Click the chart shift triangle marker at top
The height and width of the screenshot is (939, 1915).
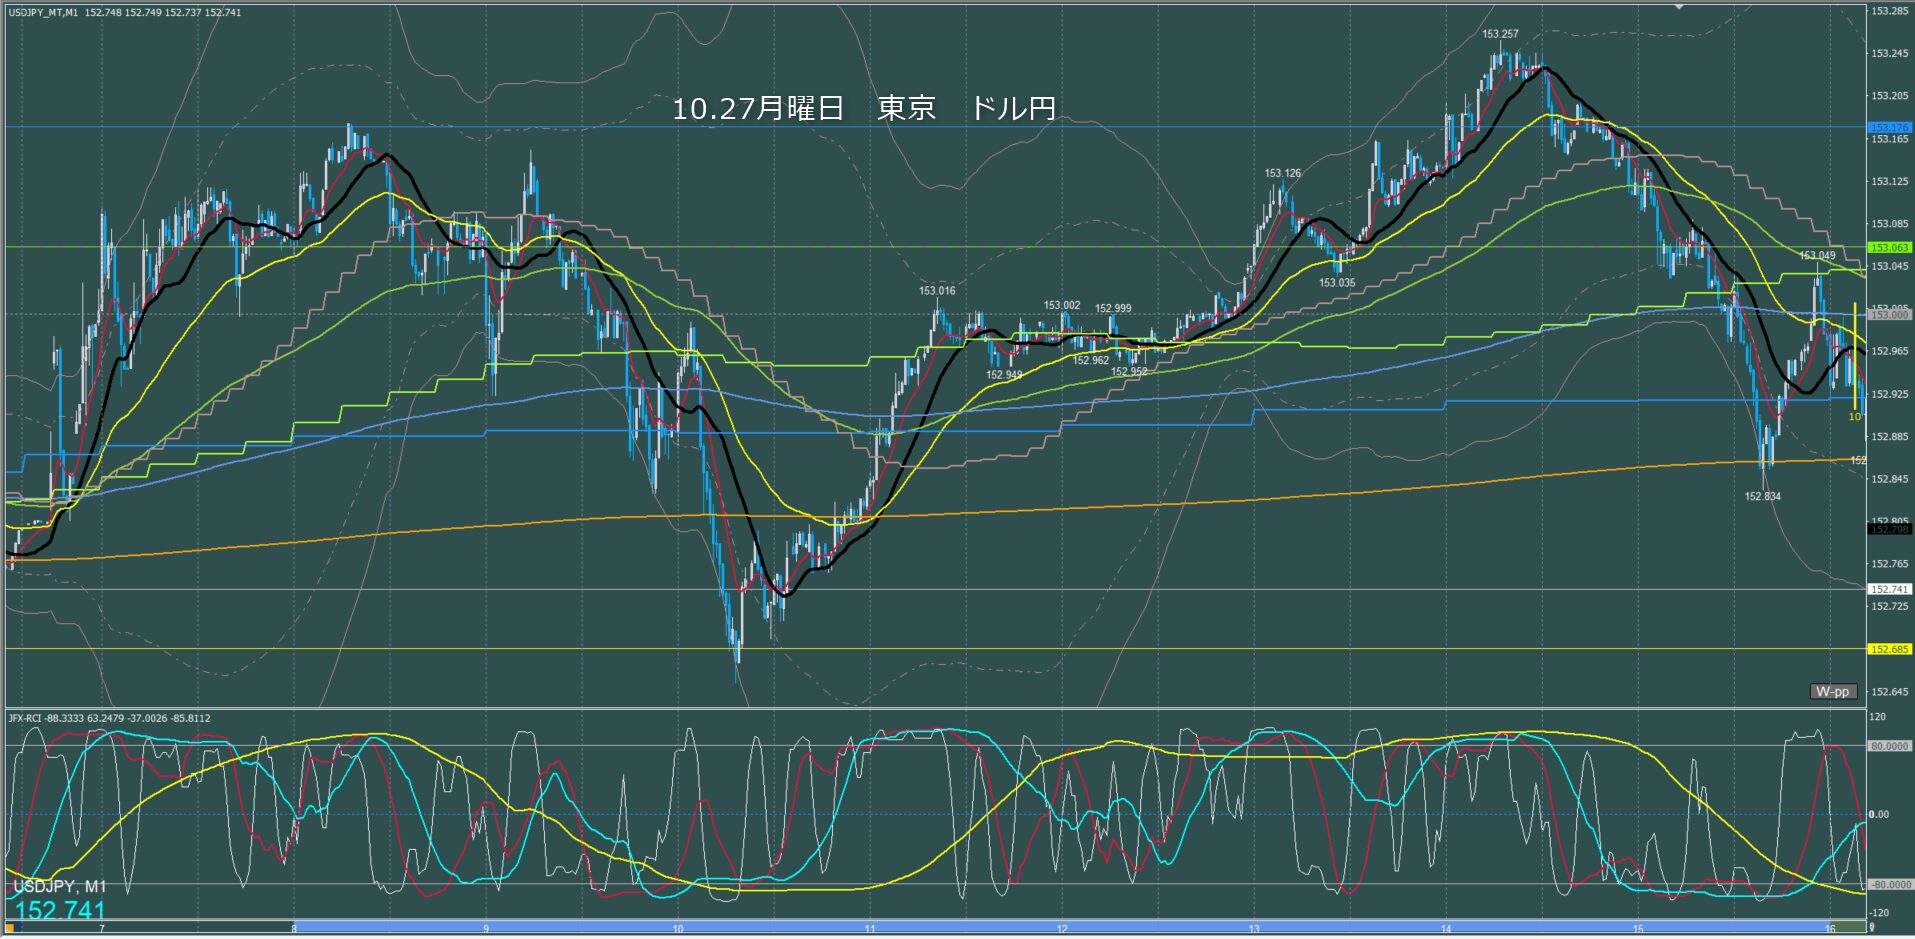pyautogui.click(x=1680, y=6)
